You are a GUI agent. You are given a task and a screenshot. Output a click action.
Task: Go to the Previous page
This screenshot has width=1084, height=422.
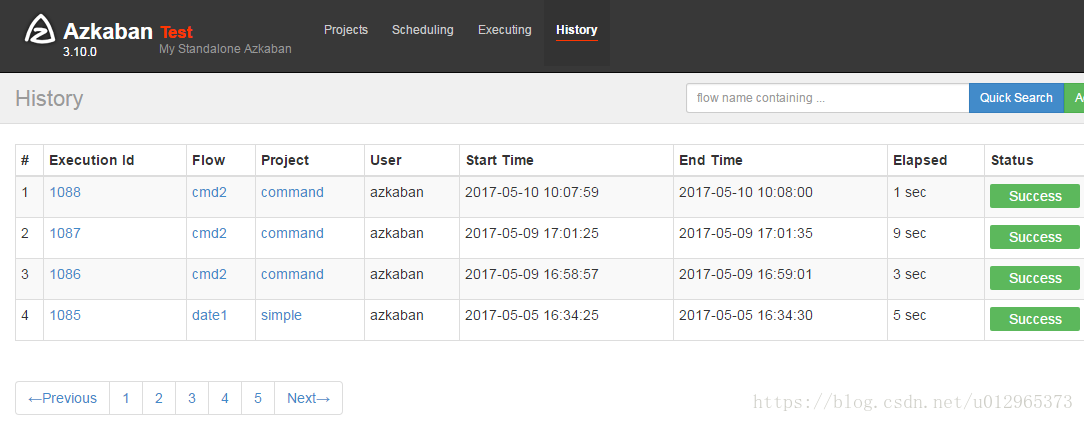click(x=62, y=398)
